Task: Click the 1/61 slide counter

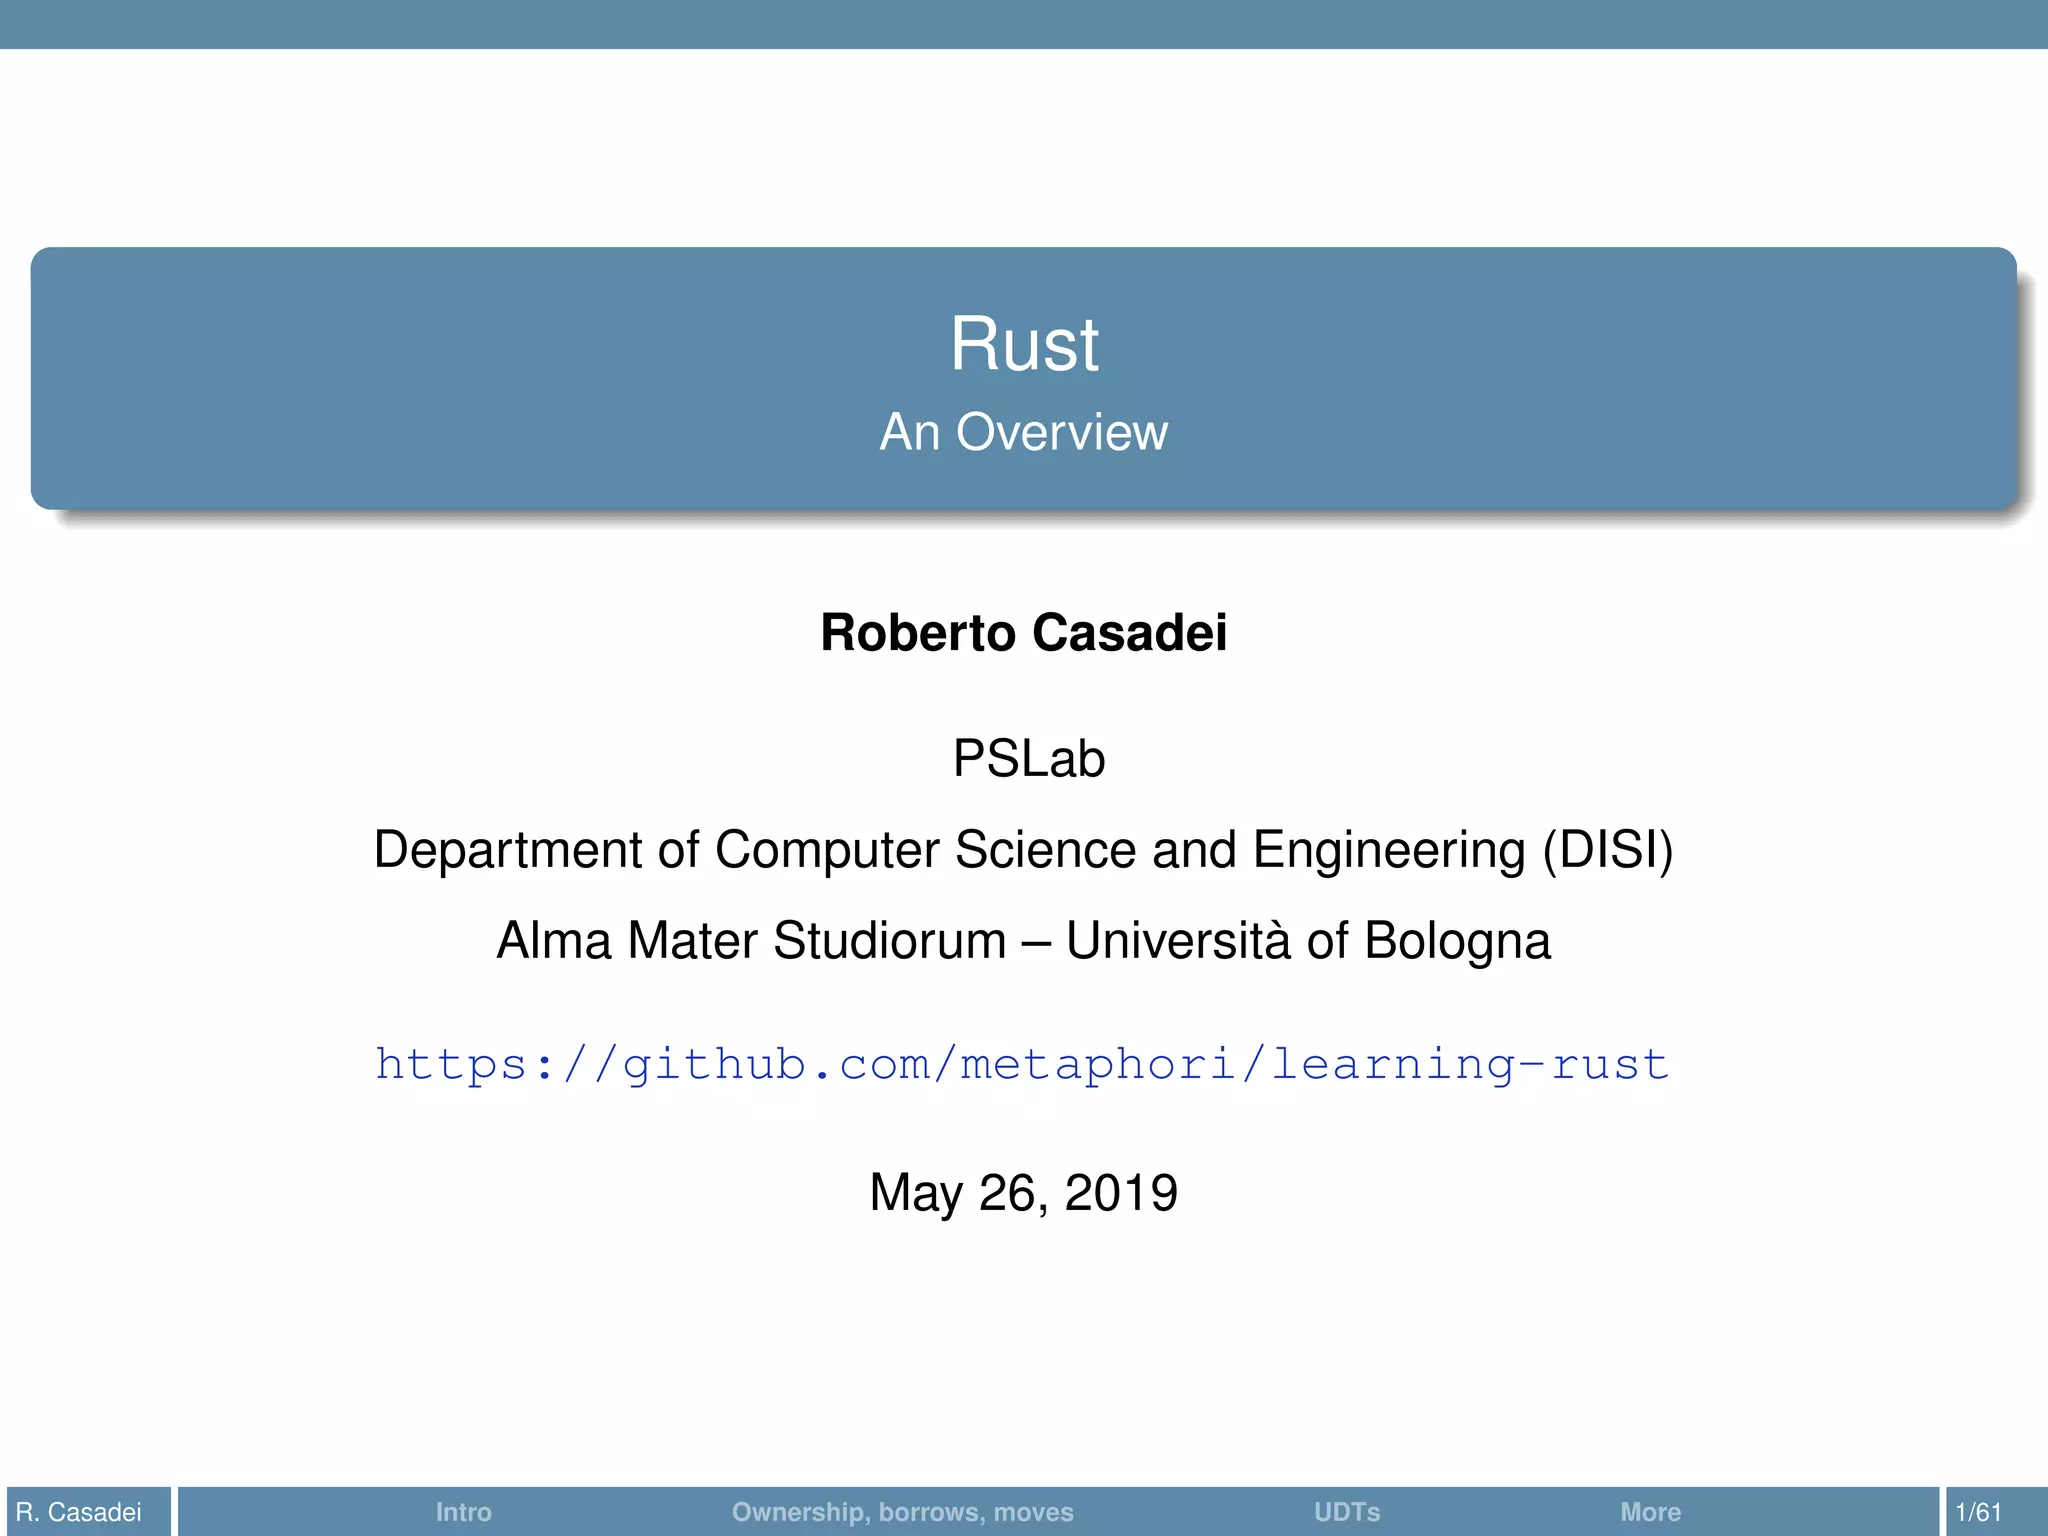Action: tap(1979, 1512)
